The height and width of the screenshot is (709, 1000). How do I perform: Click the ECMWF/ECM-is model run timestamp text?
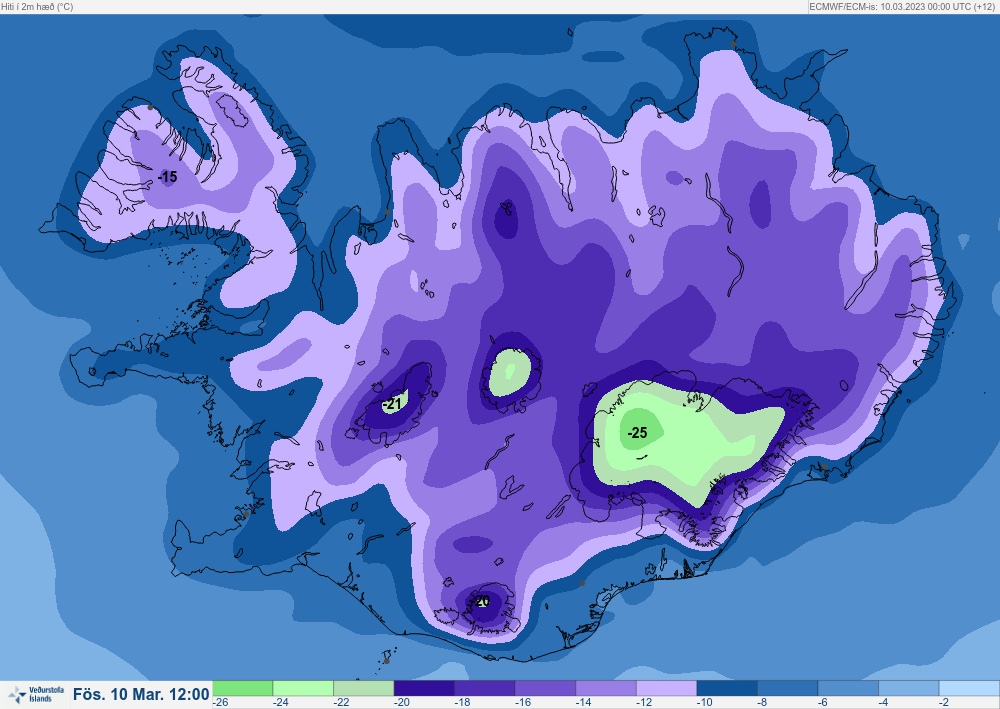(901, 6)
